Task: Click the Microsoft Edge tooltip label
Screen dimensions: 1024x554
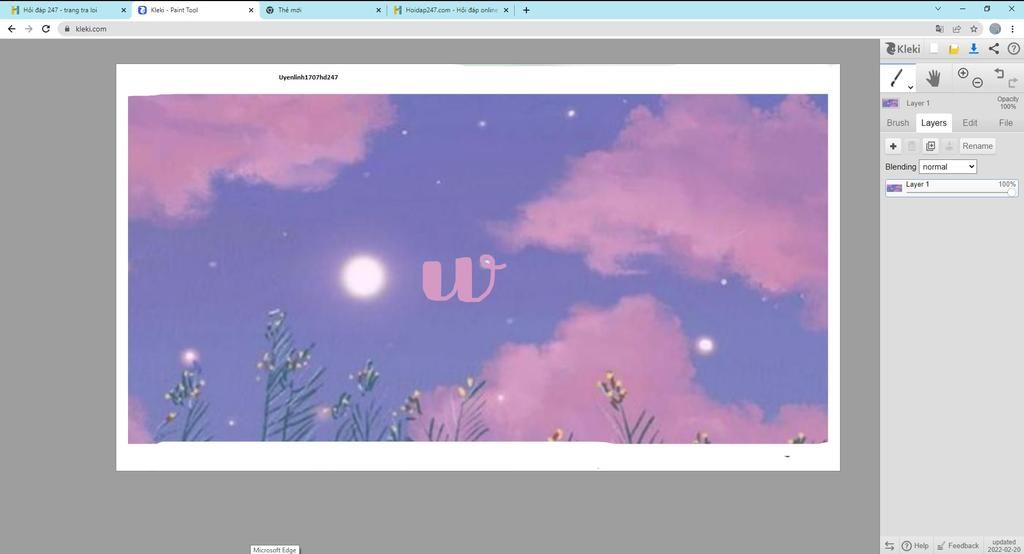Action: pos(274,550)
